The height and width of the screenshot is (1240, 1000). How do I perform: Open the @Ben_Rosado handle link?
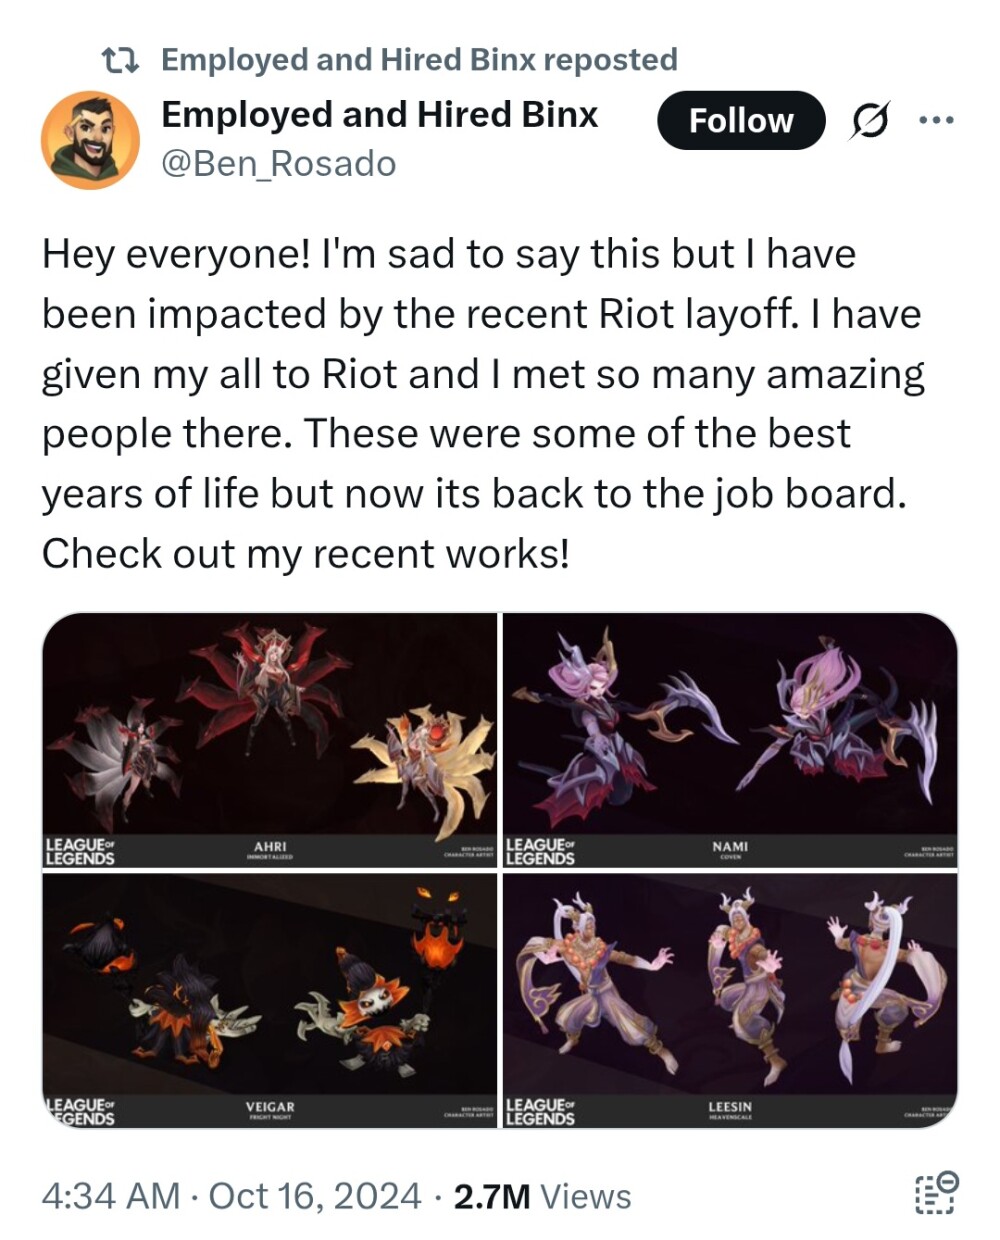click(x=279, y=163)
